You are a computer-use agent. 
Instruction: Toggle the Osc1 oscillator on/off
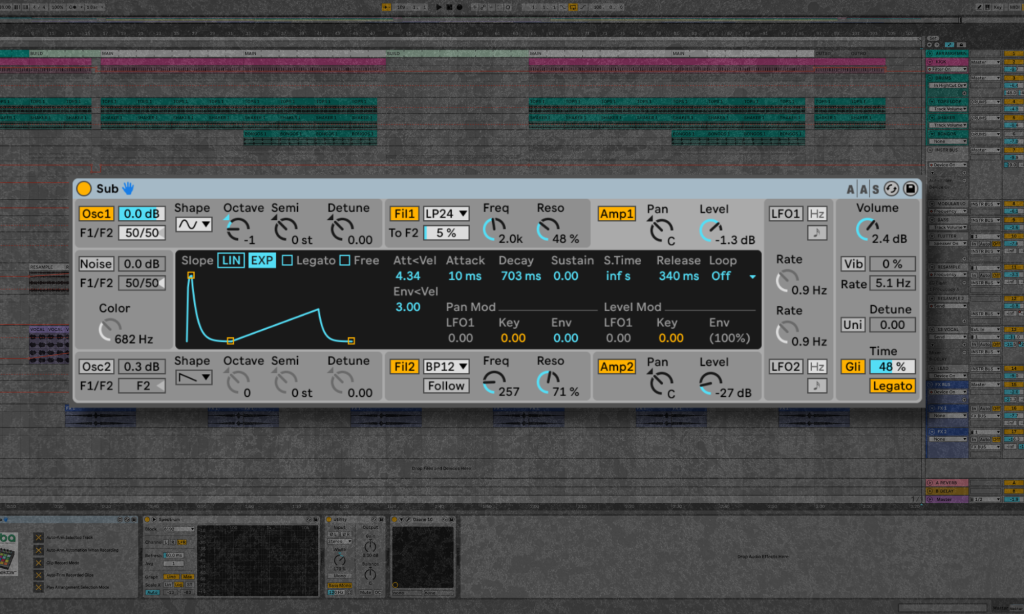[97, 213]
